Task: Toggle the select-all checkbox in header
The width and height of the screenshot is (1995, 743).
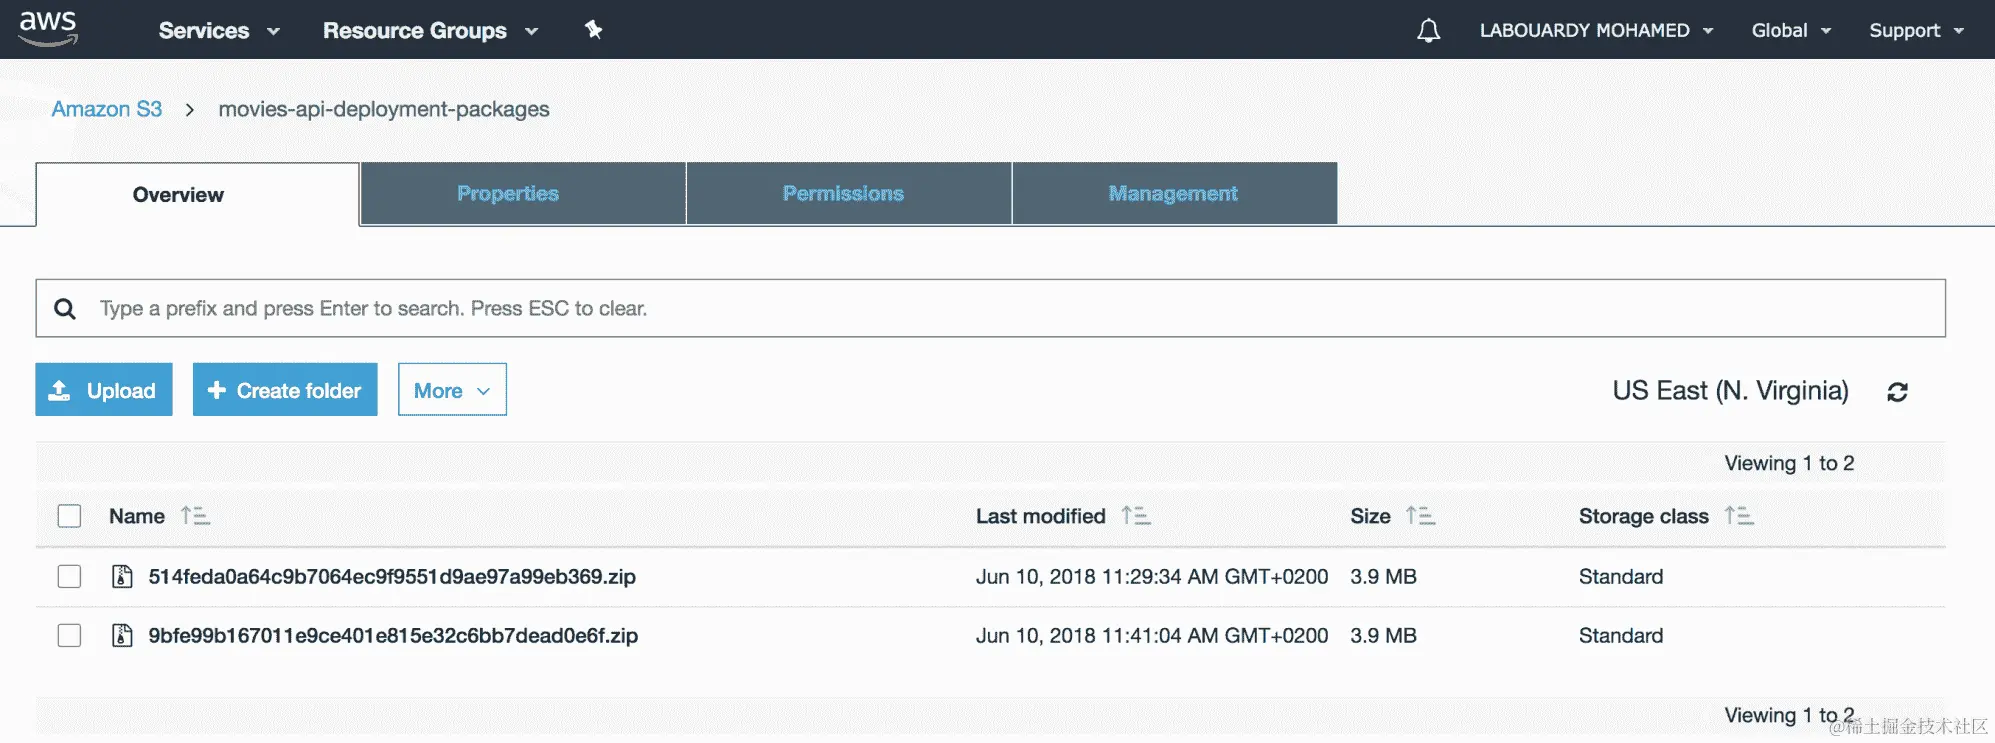Action: coord(69,516)
